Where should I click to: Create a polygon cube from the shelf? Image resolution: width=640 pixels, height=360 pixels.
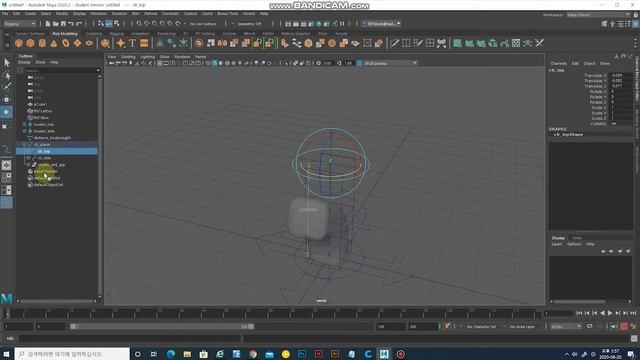coord(31,43)
